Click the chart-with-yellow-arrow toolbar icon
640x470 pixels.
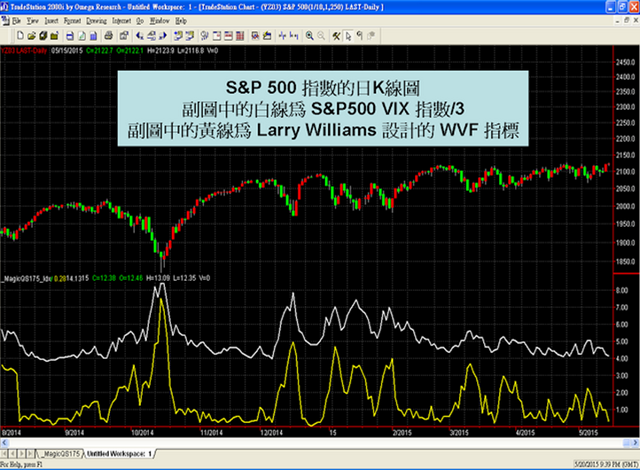[x=267, y=36]
